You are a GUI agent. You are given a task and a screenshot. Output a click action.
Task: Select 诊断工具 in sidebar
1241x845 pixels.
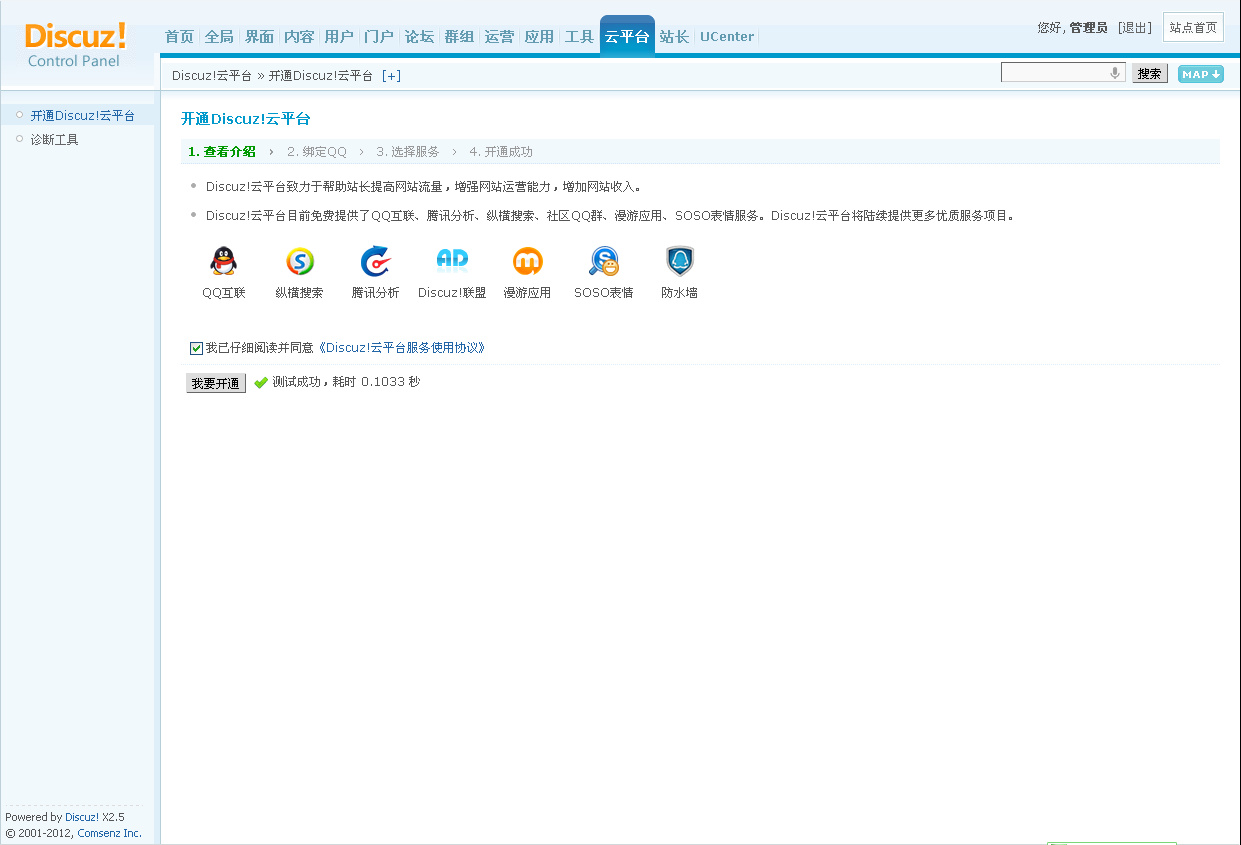pos(54,140)
